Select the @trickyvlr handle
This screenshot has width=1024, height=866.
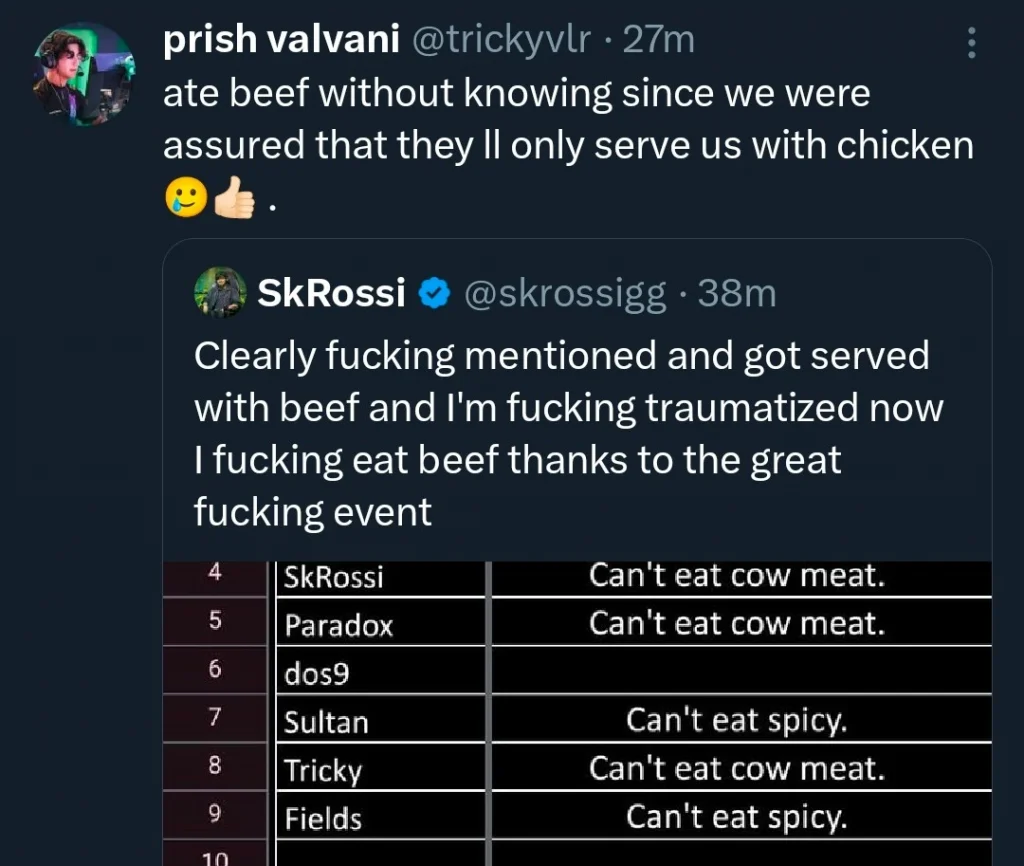498,40
